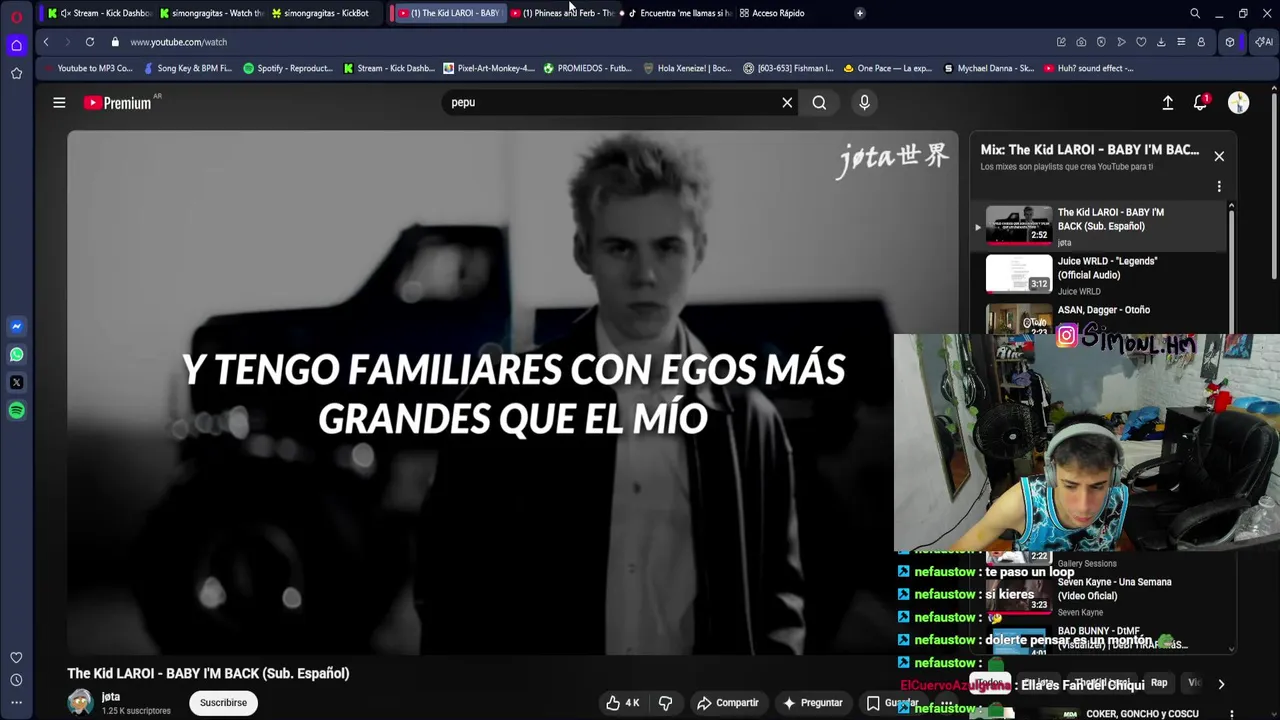
Task: Open the Mix playlist three-dot options
Action: point(1219,186)
